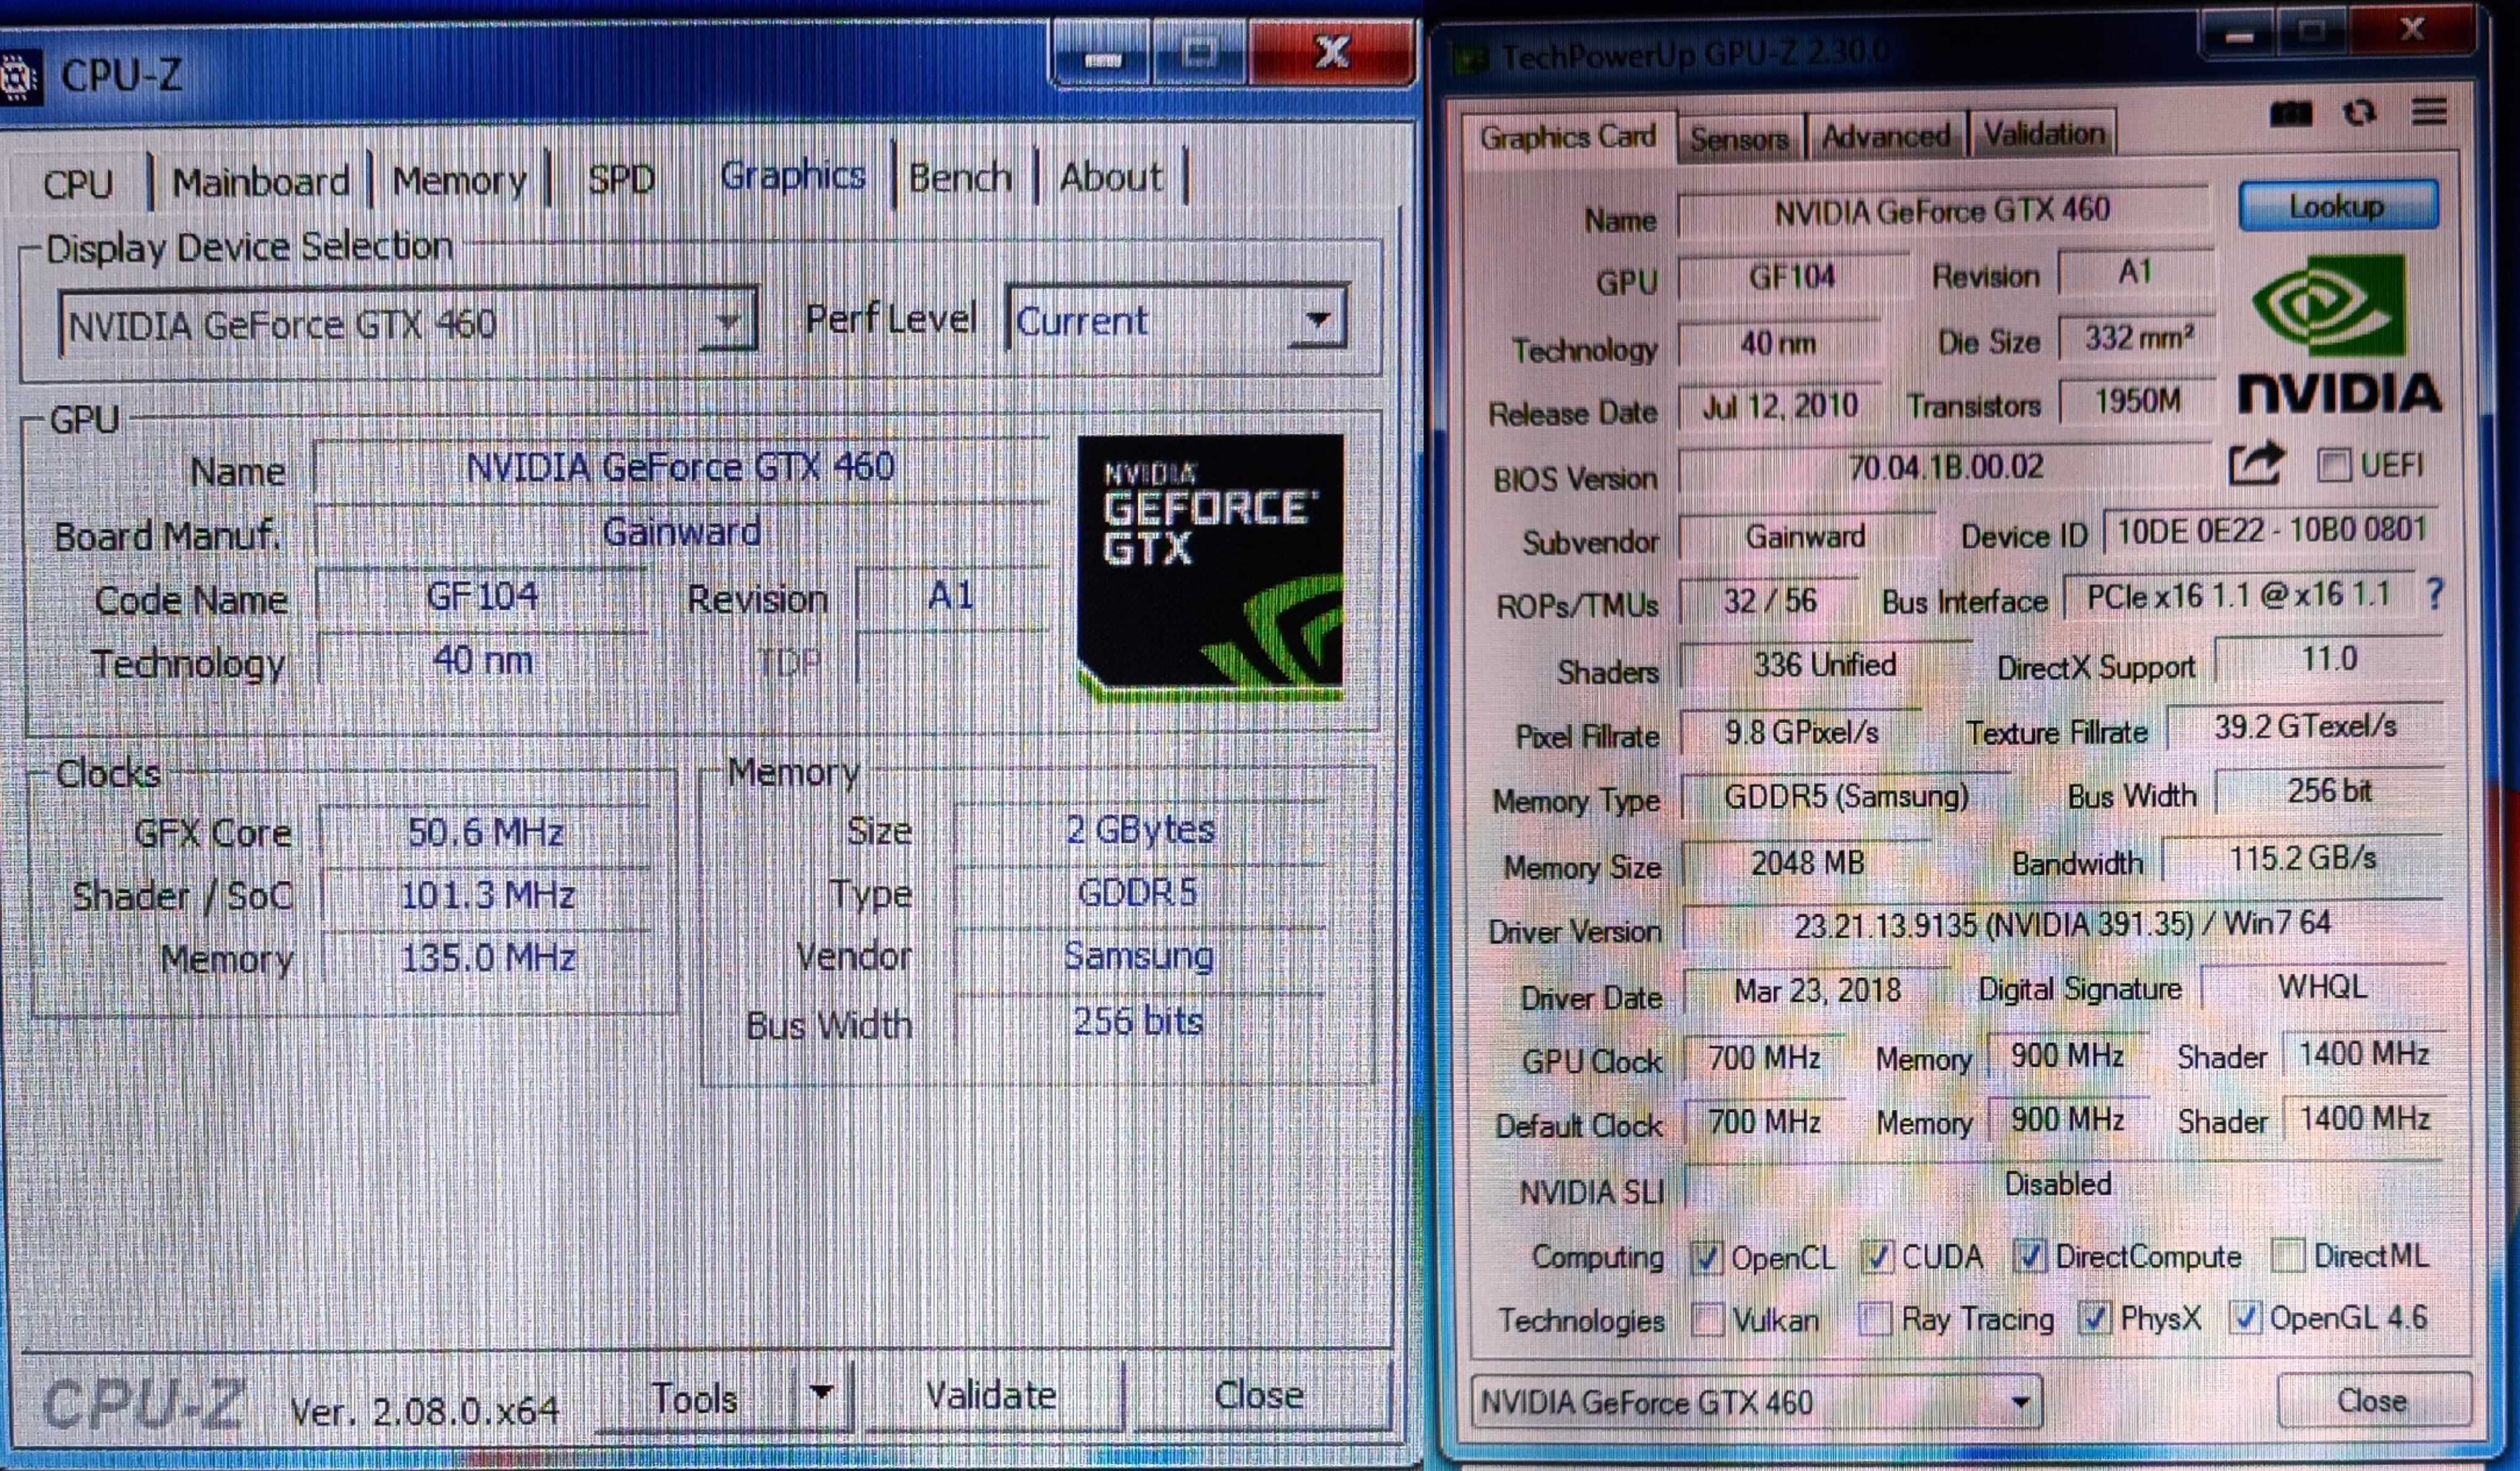Click Driver Version field in GPU-Z
This screenshot has width=2520, height=1471.
coord(2063,924)
